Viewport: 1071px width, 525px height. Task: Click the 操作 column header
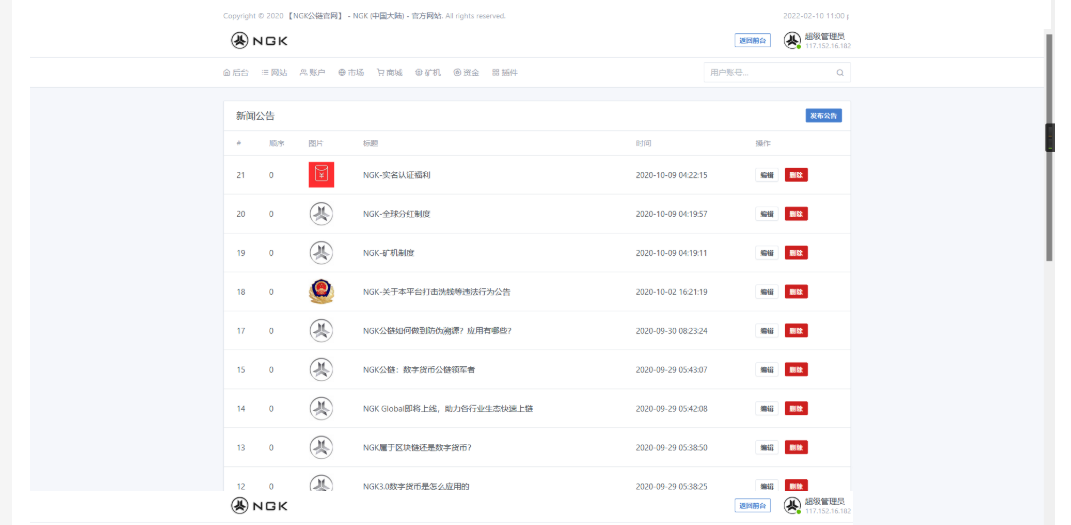click(763, 143)
